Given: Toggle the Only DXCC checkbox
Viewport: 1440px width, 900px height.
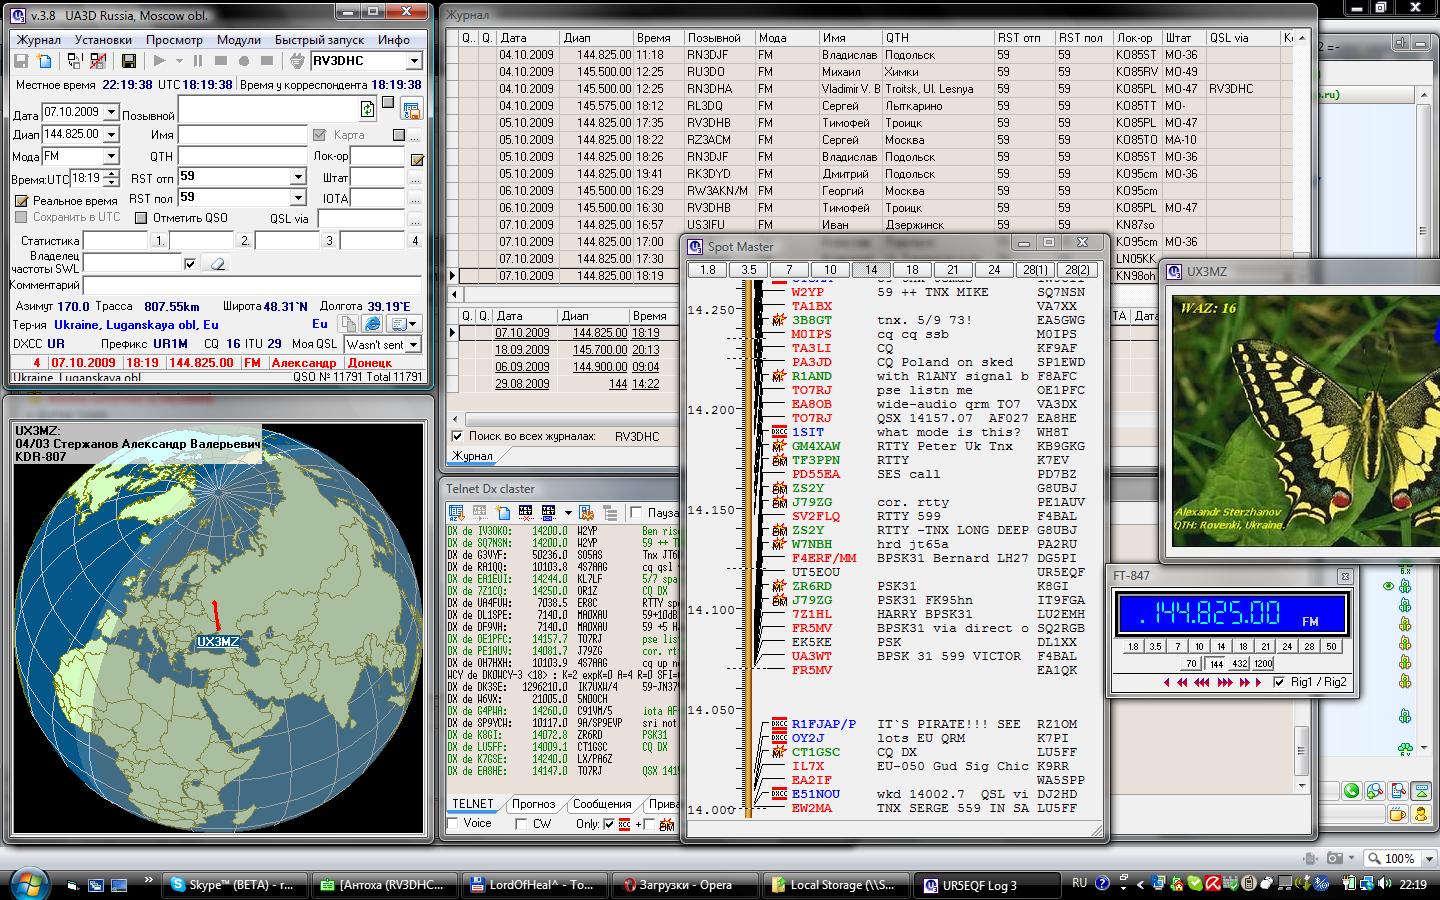Looking at the screenshot, I should 610,824.
